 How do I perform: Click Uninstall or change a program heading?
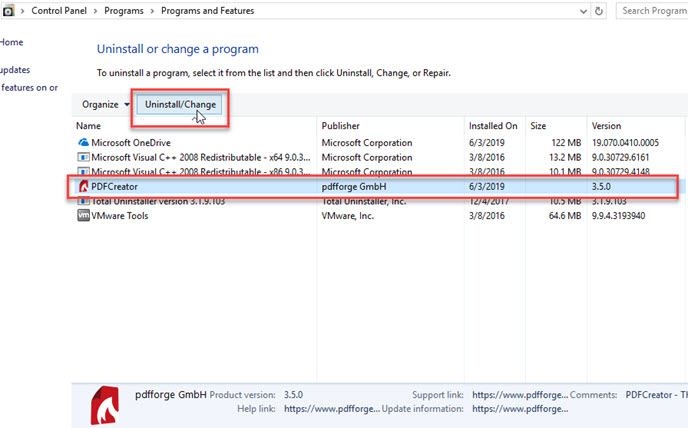178,49
